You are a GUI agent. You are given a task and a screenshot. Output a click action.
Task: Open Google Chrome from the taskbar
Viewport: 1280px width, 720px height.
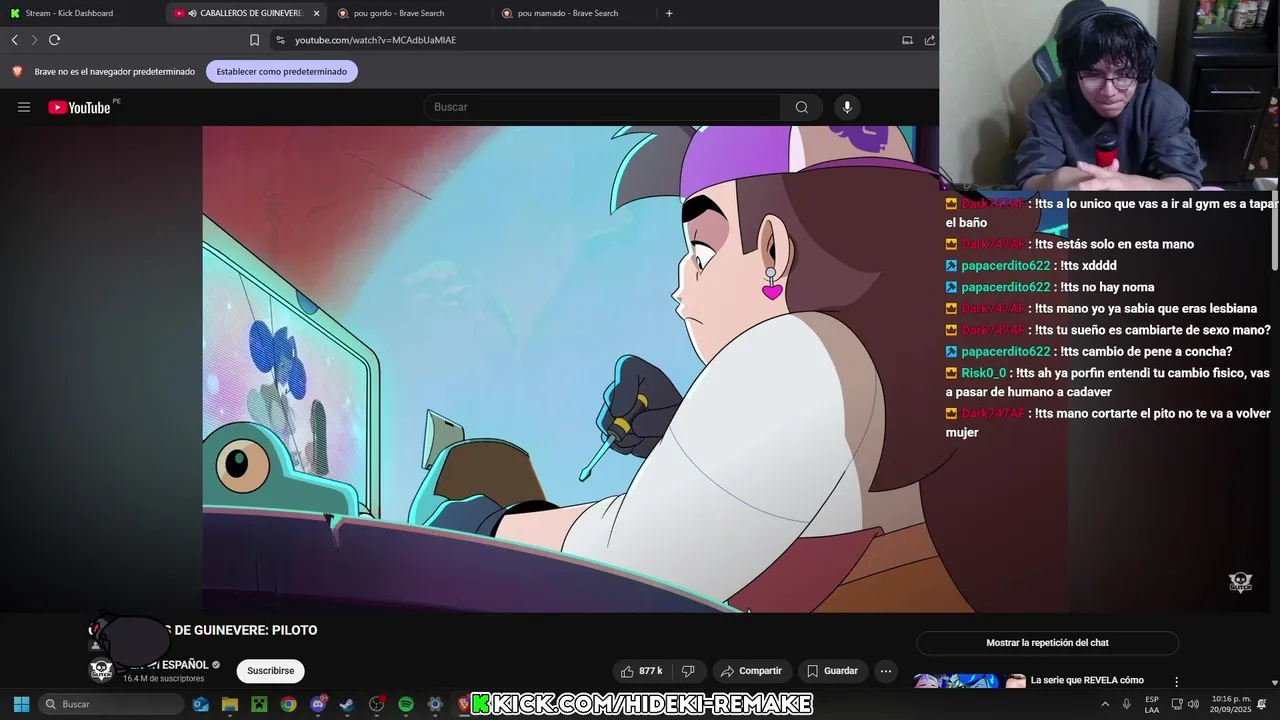coord(288,704)
